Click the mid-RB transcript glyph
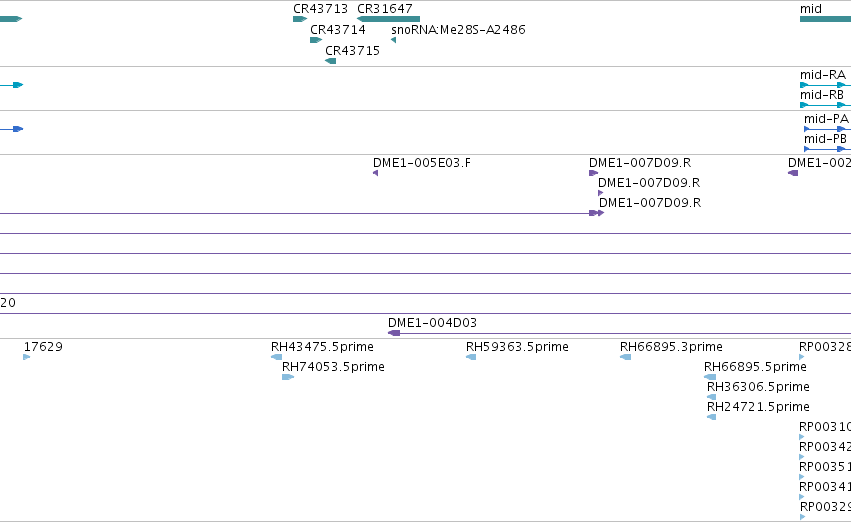This screenshot has height=522, width=851. 825,105
